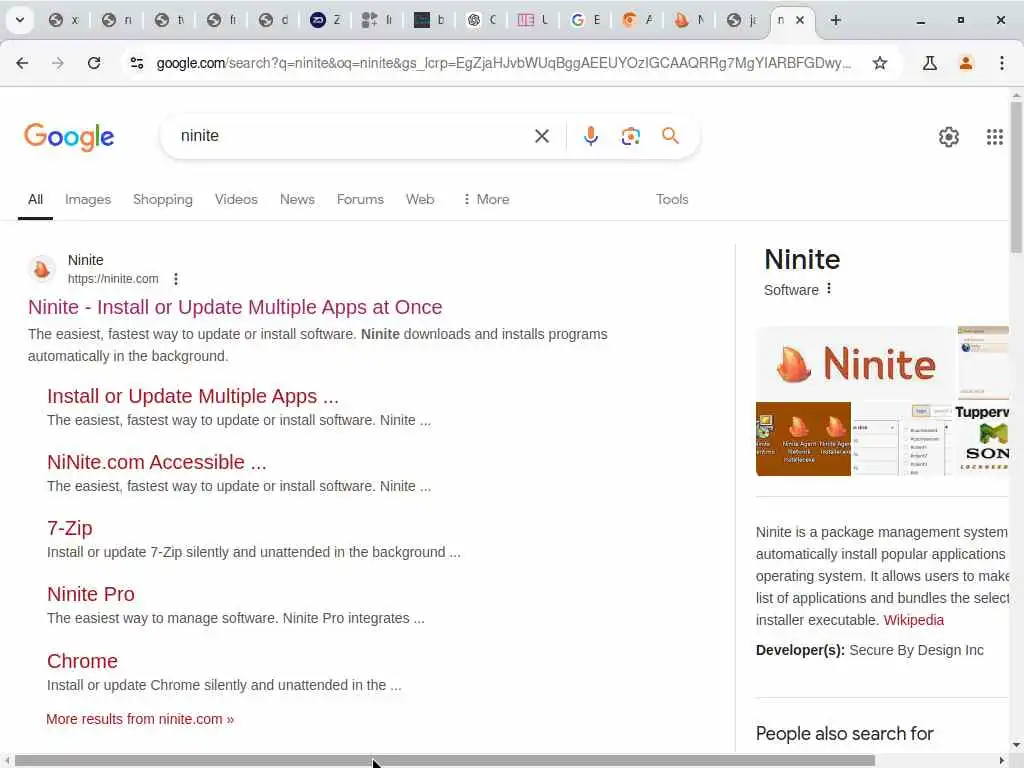Clear the search query with X
Viewport: 1024px width, 768px height.
point(542,136)
